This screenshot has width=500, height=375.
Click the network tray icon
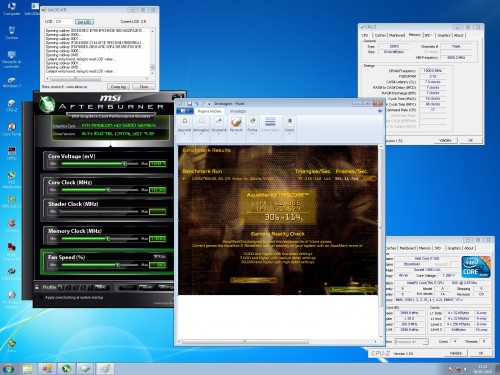(x=458, y=369)
